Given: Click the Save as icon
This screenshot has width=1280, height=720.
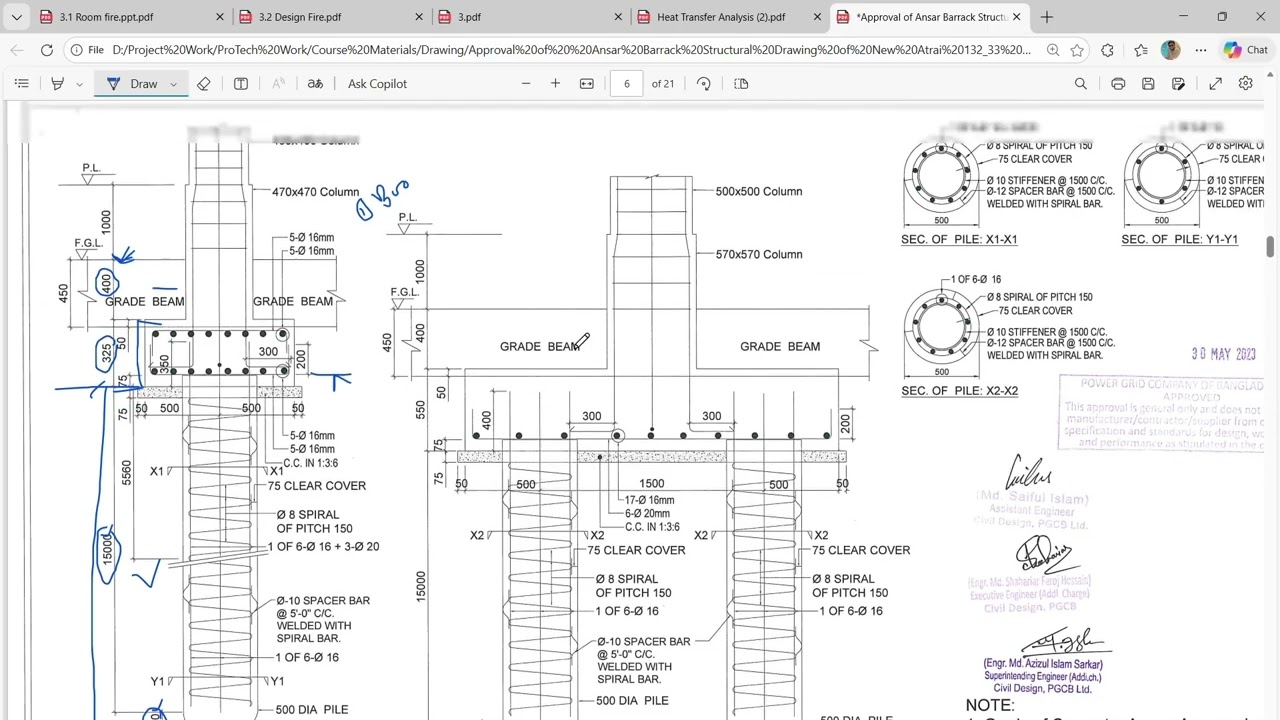Looking at the screenshot, I should (x=1179, y=84).
